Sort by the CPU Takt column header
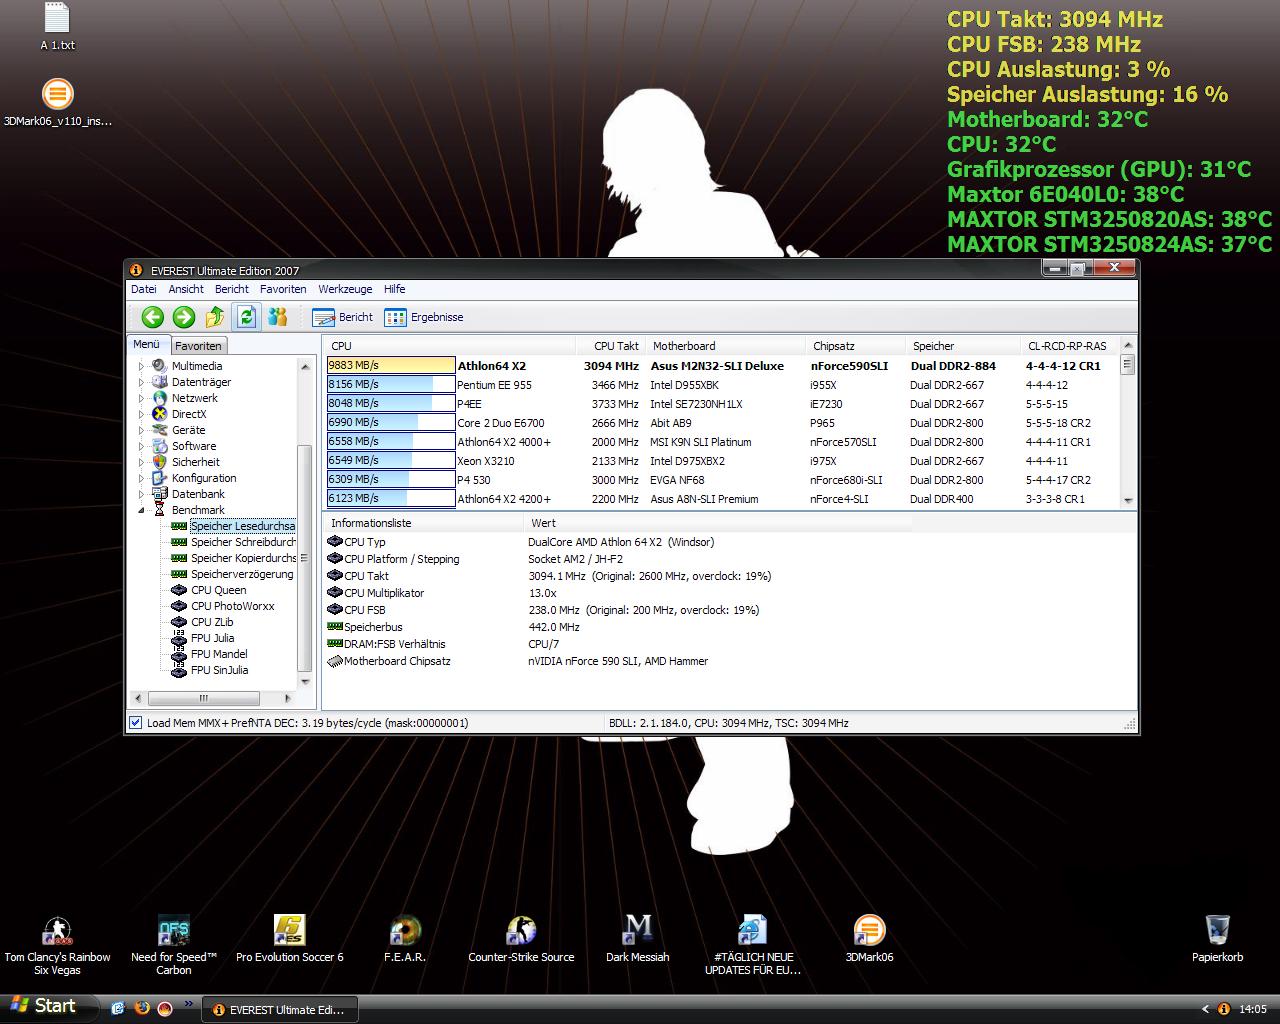The height and width of the screenshot is (1024, 1280). (611, 346)
